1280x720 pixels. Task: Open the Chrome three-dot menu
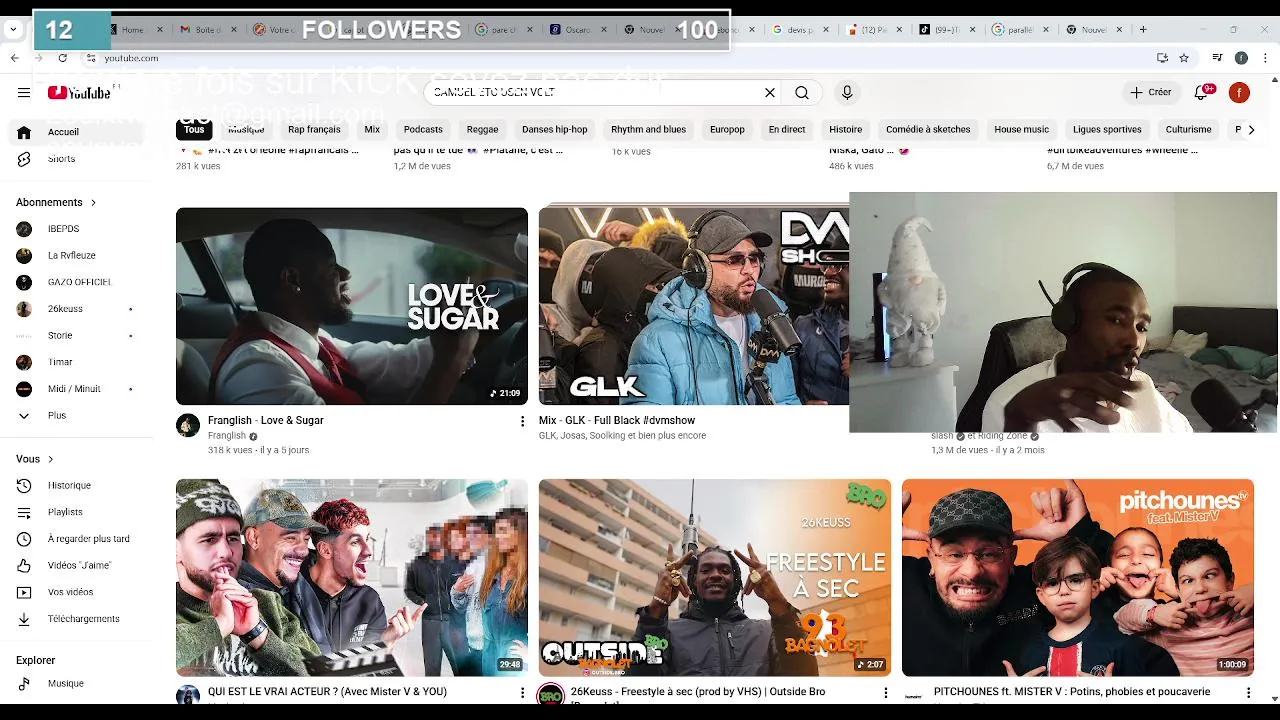1265,58
